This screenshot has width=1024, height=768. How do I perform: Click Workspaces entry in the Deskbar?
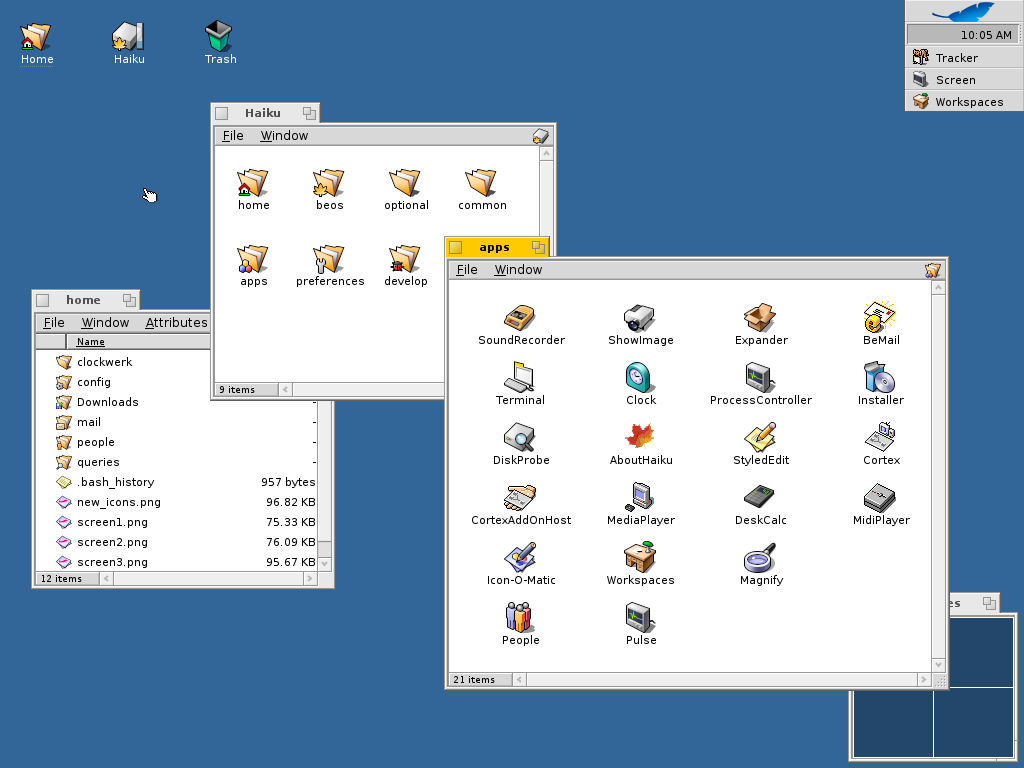[964, 101]
